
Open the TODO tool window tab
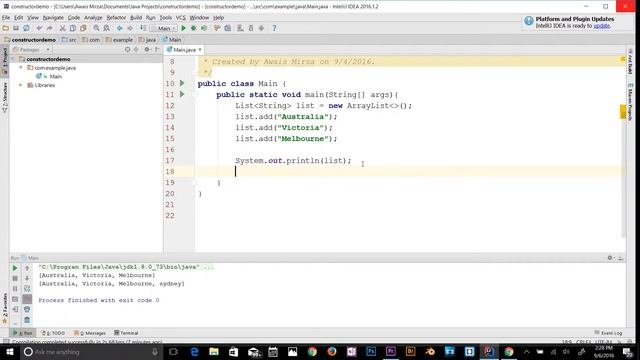click(53, 333)
